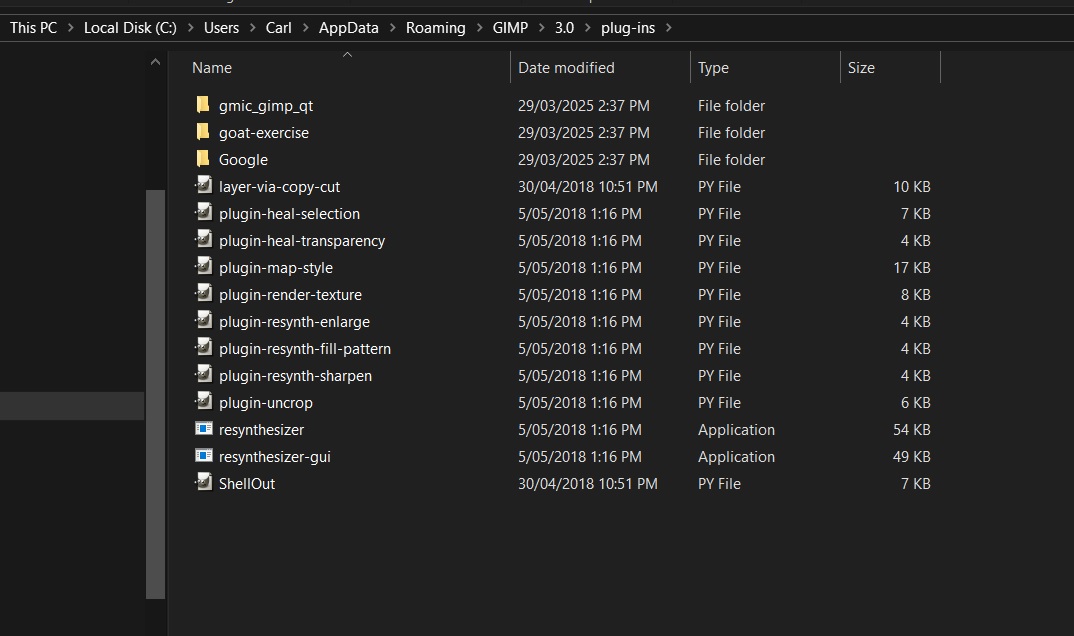Click the resynthesizer-gui application icon
Screen dimensions: 1074x636
tap(203, 456)
